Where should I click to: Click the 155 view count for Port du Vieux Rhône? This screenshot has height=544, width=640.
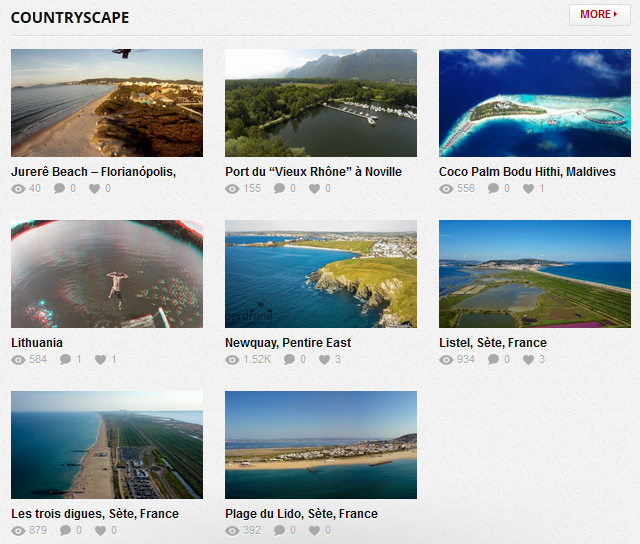(x=252, y=189)
